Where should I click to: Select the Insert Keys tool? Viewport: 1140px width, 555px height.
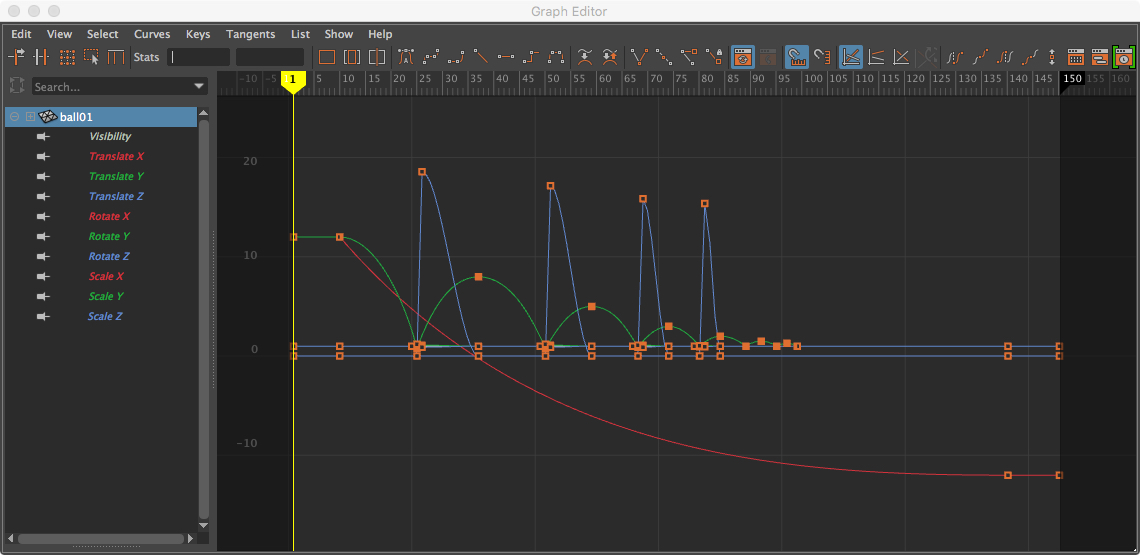pos(42,57)
